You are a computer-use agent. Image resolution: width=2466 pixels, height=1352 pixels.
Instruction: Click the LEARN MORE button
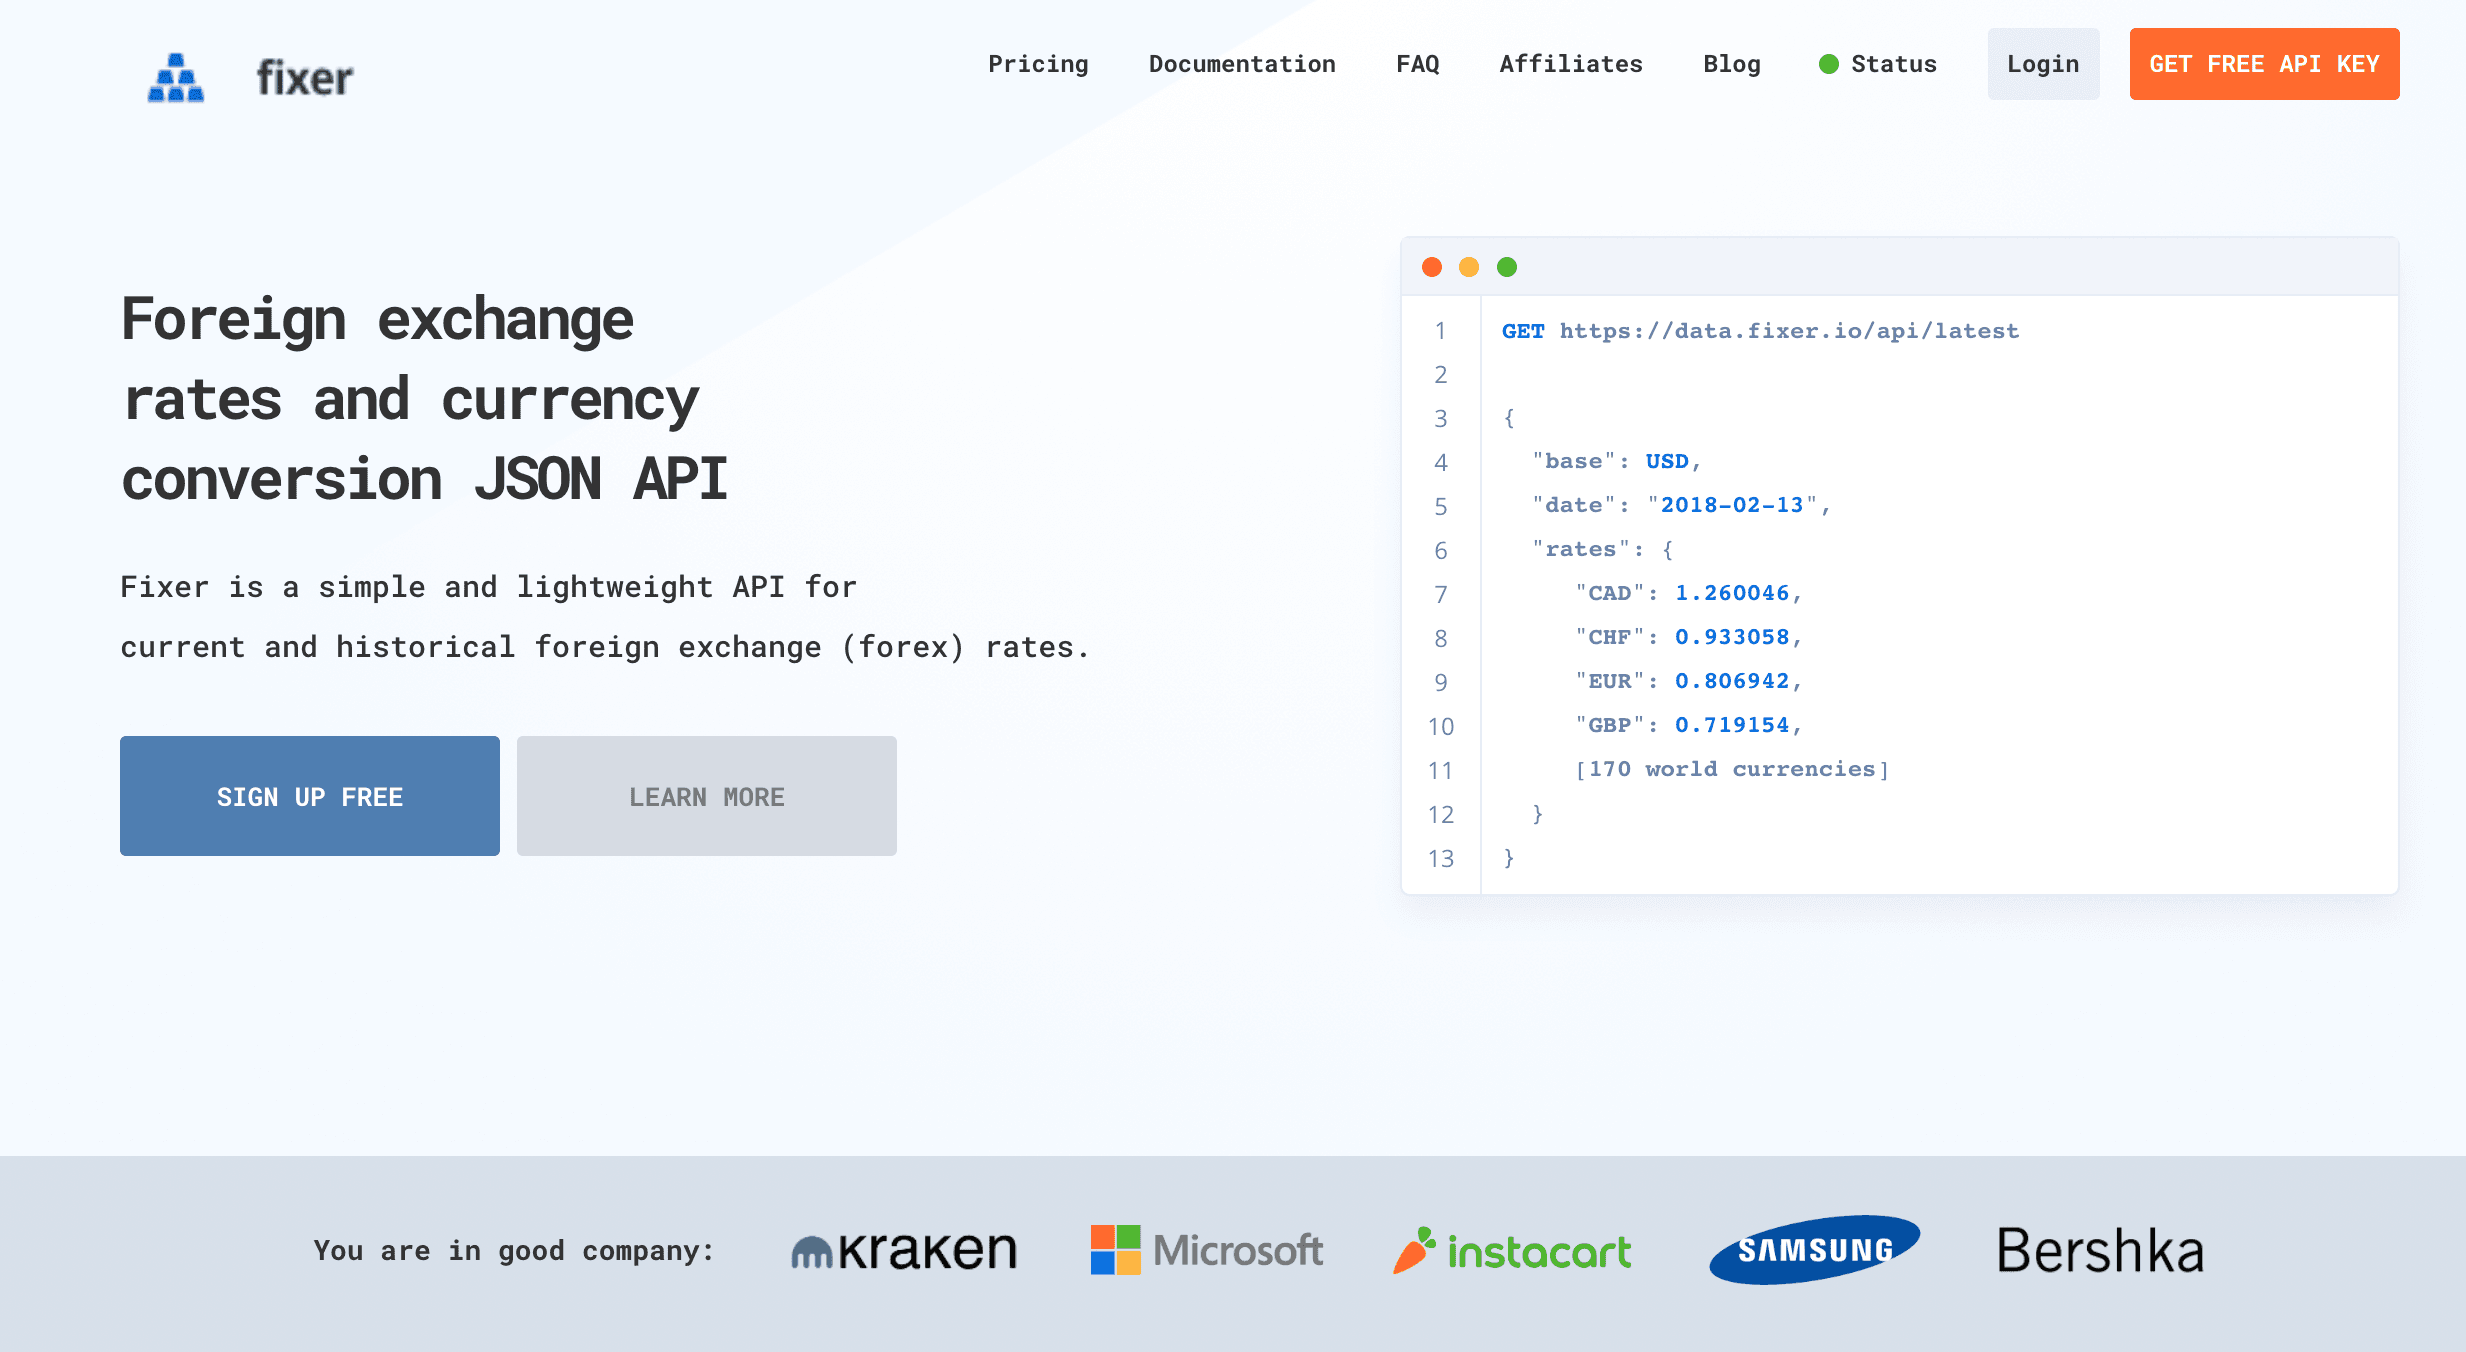706,796
